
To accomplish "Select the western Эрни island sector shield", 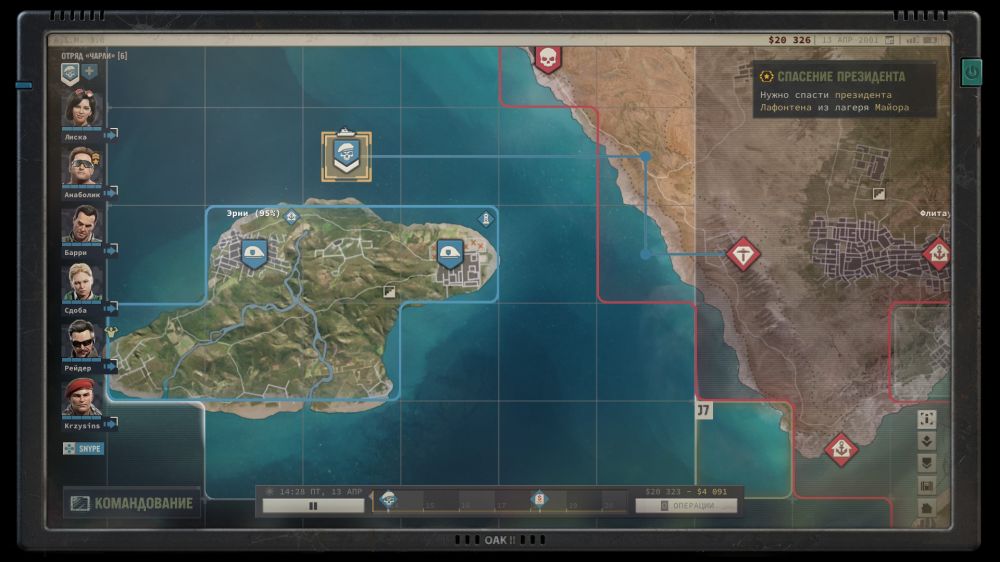I will (254, 254).
